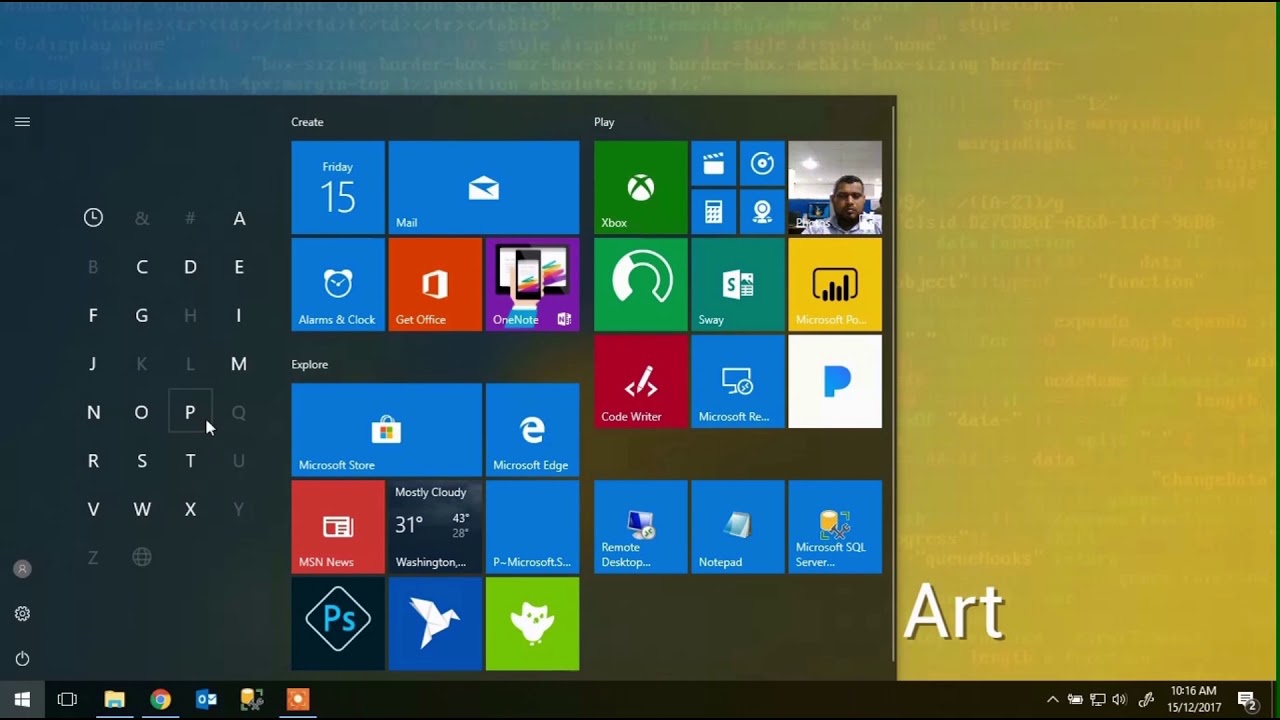Jump to letter F in app list
This screenshot has width=1280, height=720.
pyautogui.click(x=93, y=315)
